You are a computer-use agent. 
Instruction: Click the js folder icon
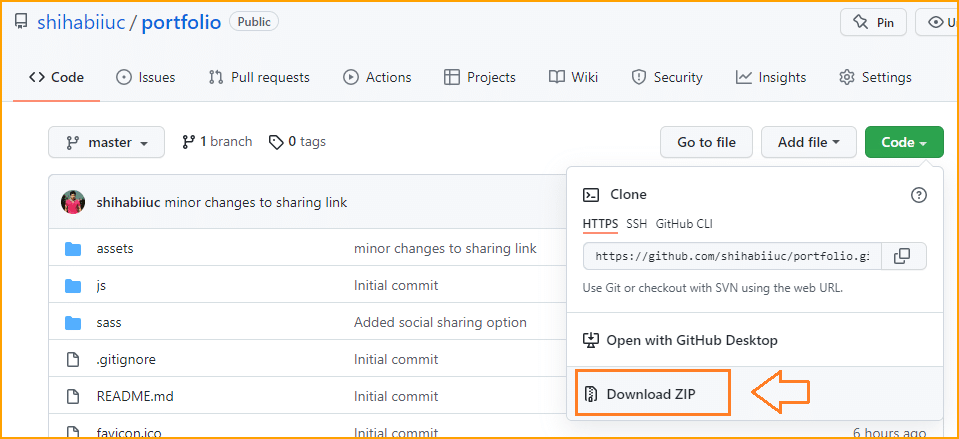point(73,286)
